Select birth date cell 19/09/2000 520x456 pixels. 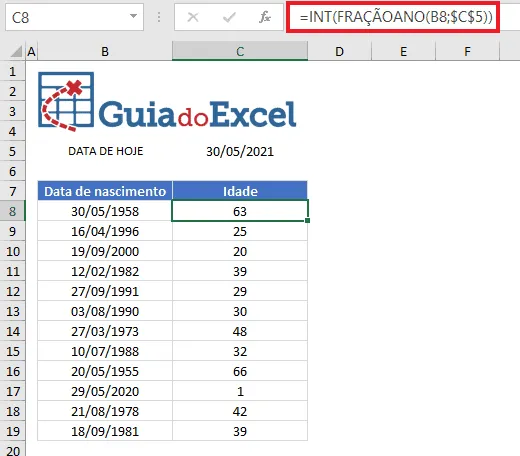(105, 251)
